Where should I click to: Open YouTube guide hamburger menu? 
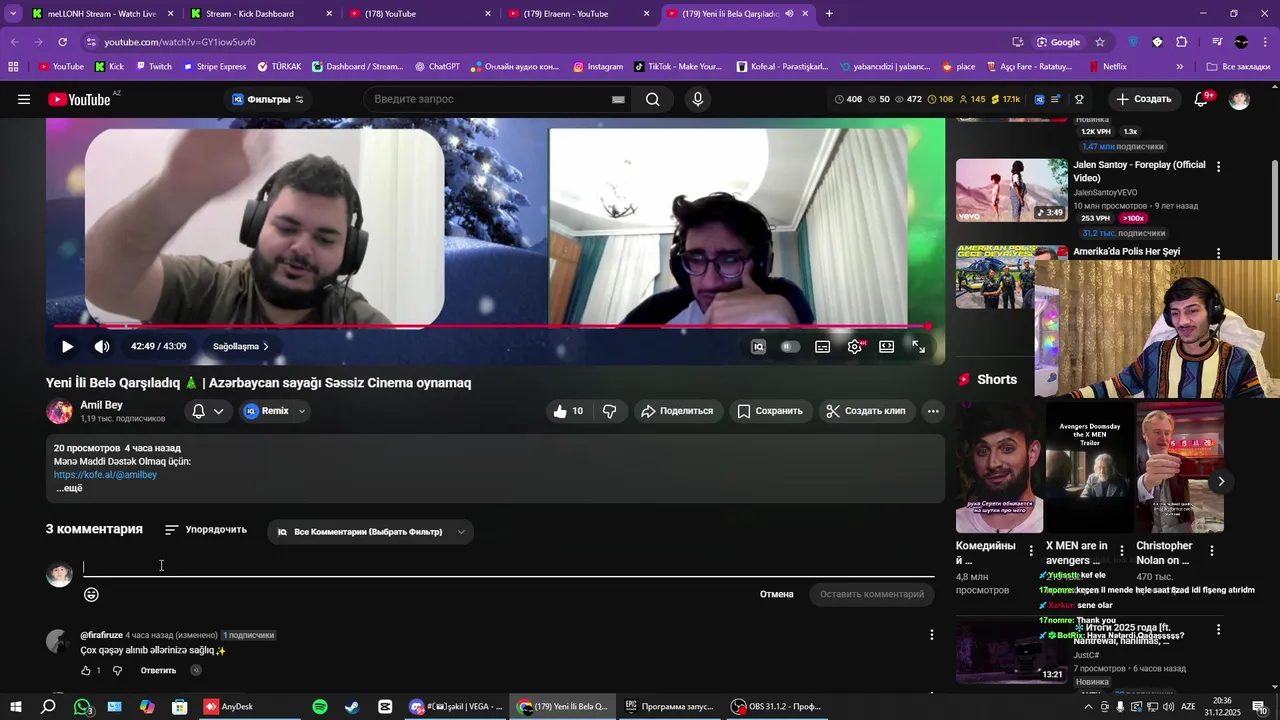[x=24, y=99]
